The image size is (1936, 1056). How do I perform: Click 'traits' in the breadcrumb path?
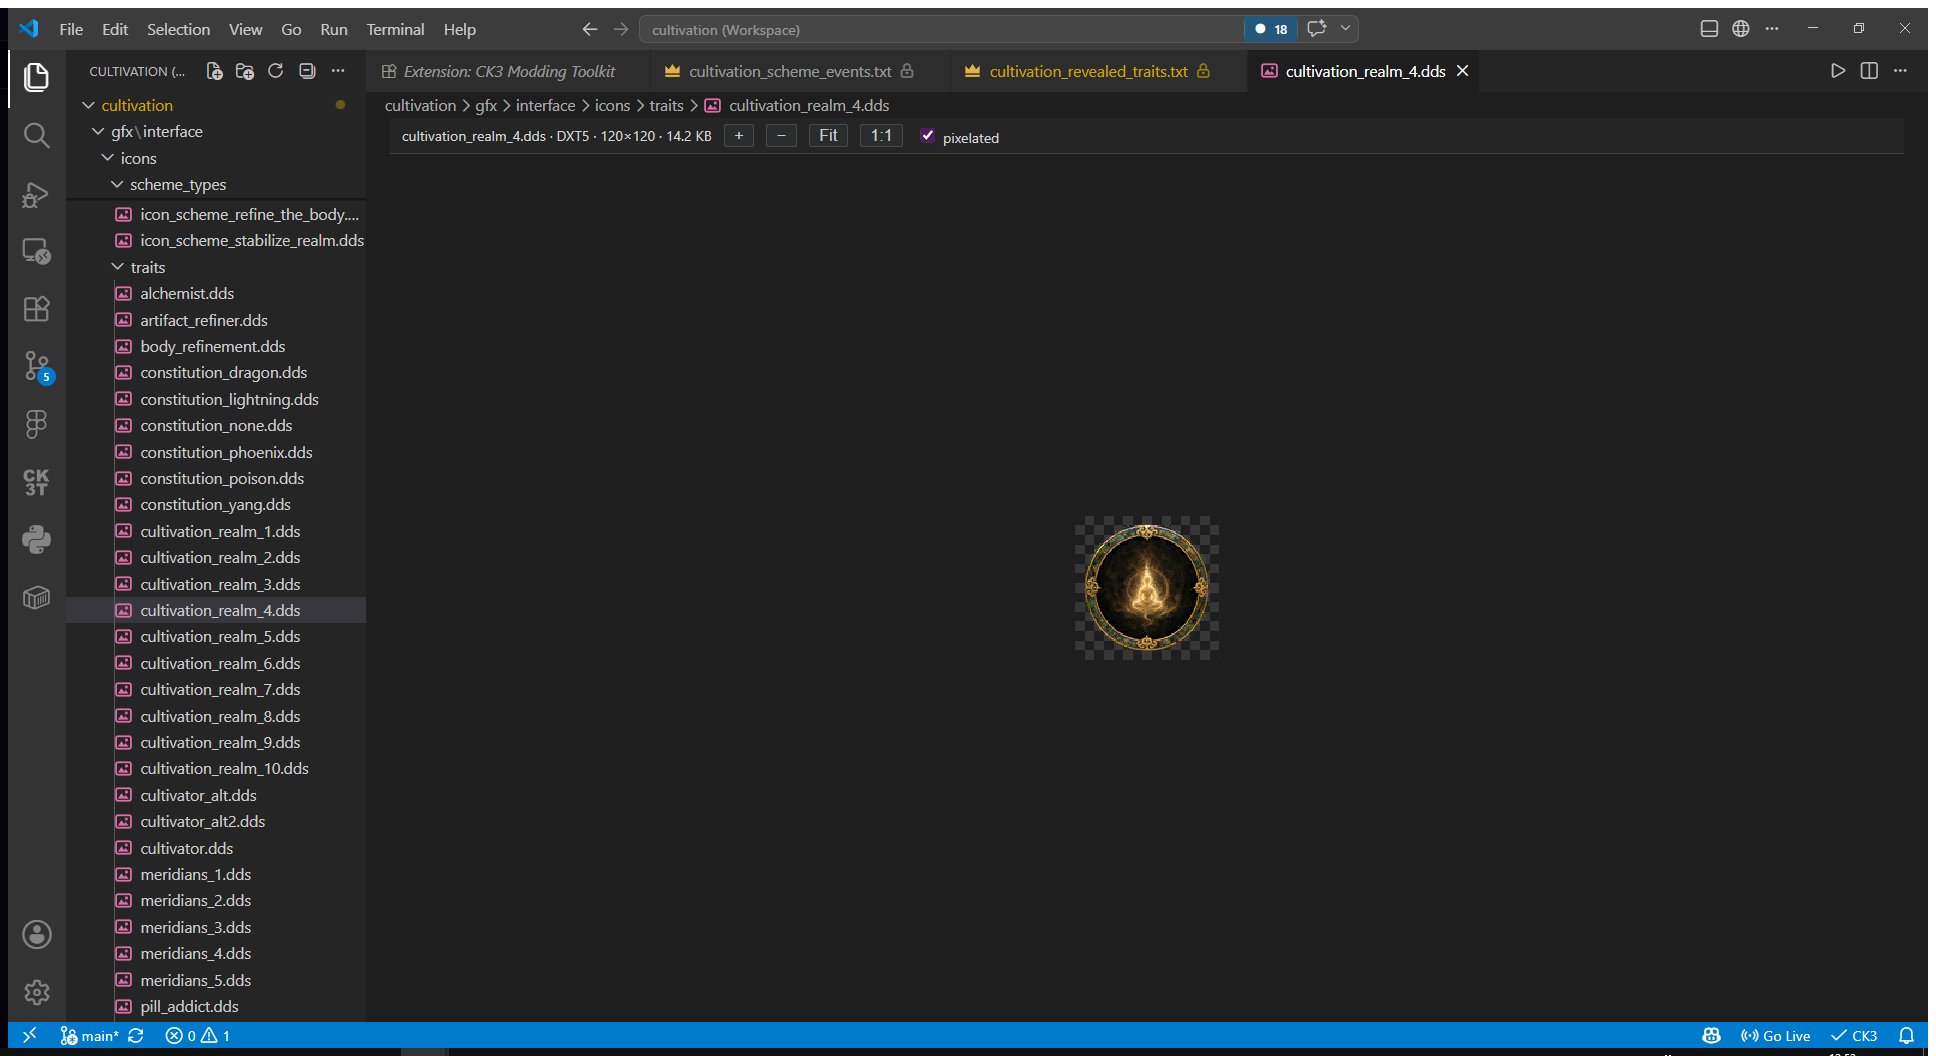(x=666, y=105)
